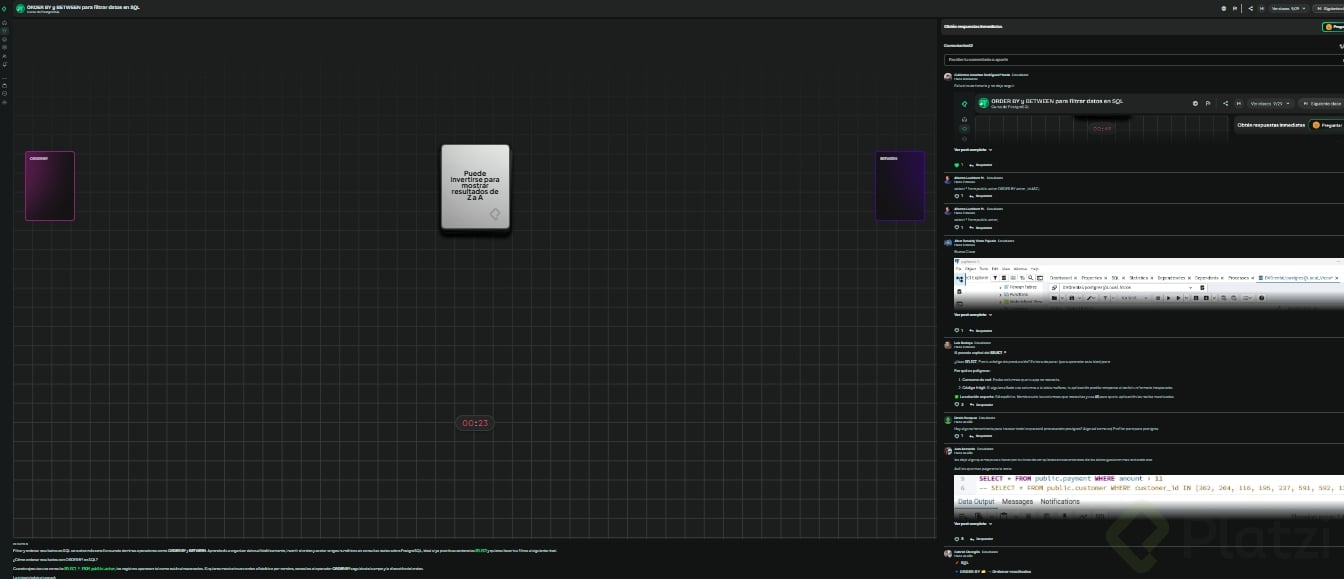Flip the center card about Z a A

pyautogui.click(x=475, y=189)
